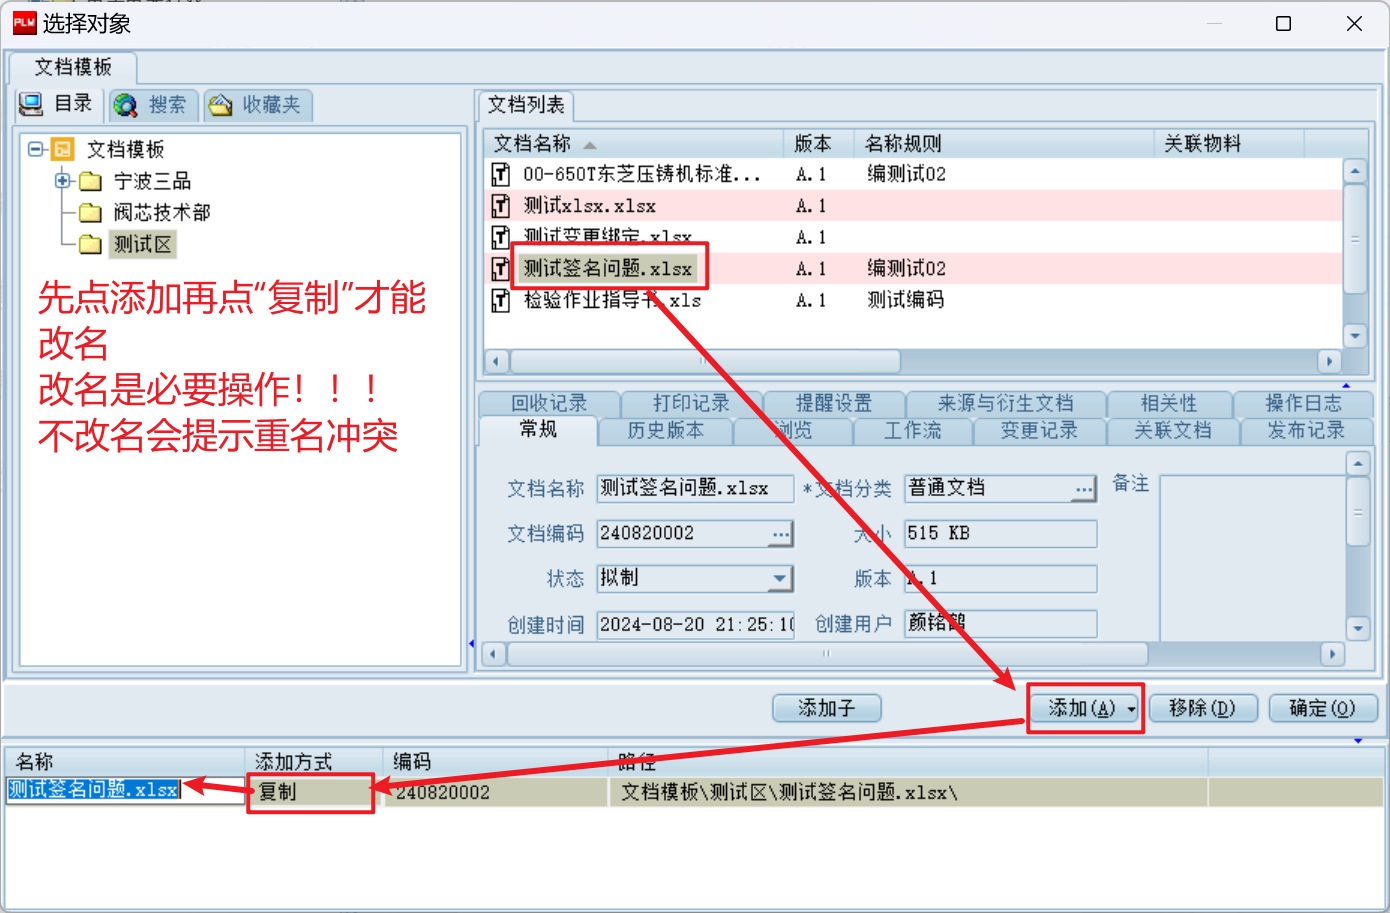Click the 阀芯技术部 folder icon
Screen dimensions: 1390x913
click(90, 212)
